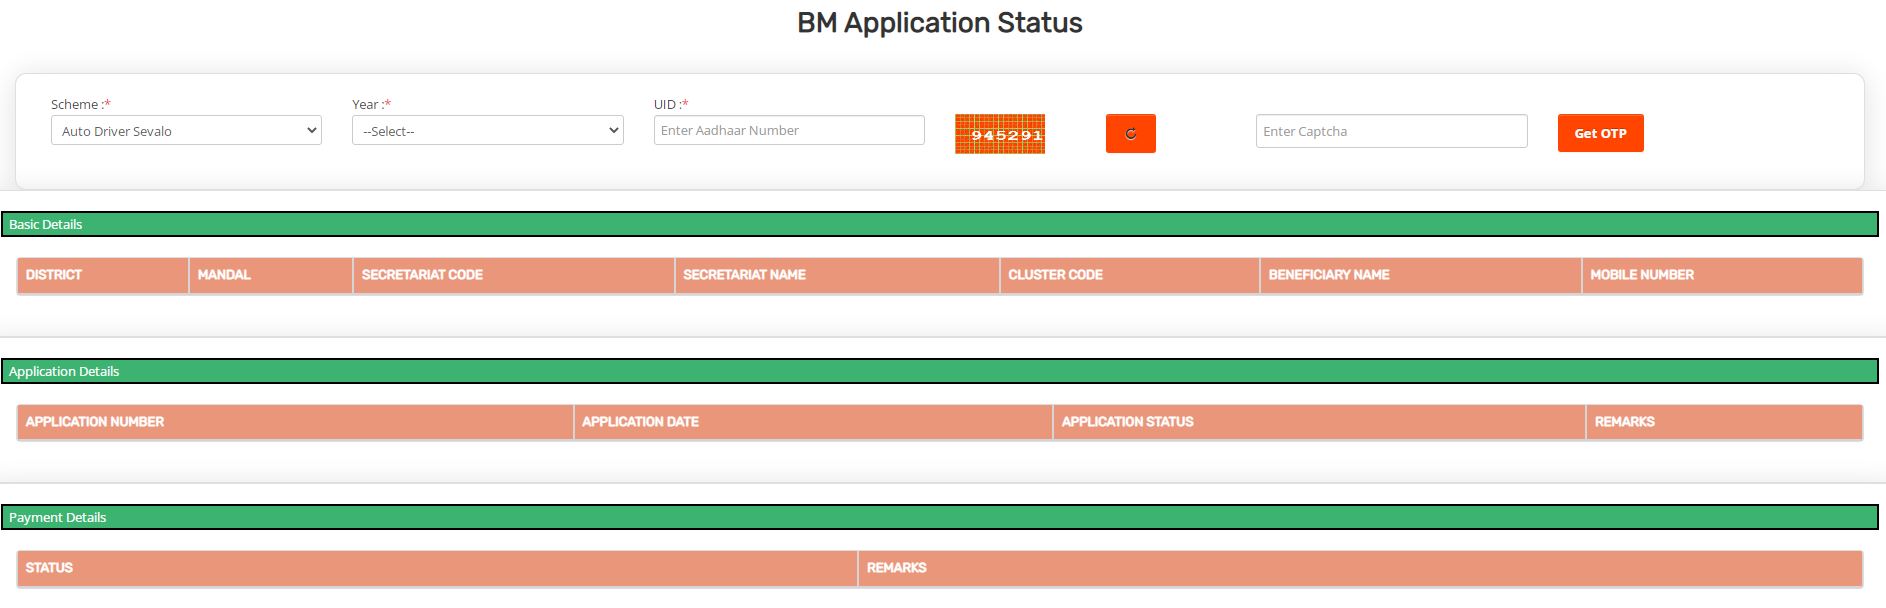Viewport: 1886px width, 608px height.
Task: Select the Basic Details section header
Action: click(x=940, y=224)
